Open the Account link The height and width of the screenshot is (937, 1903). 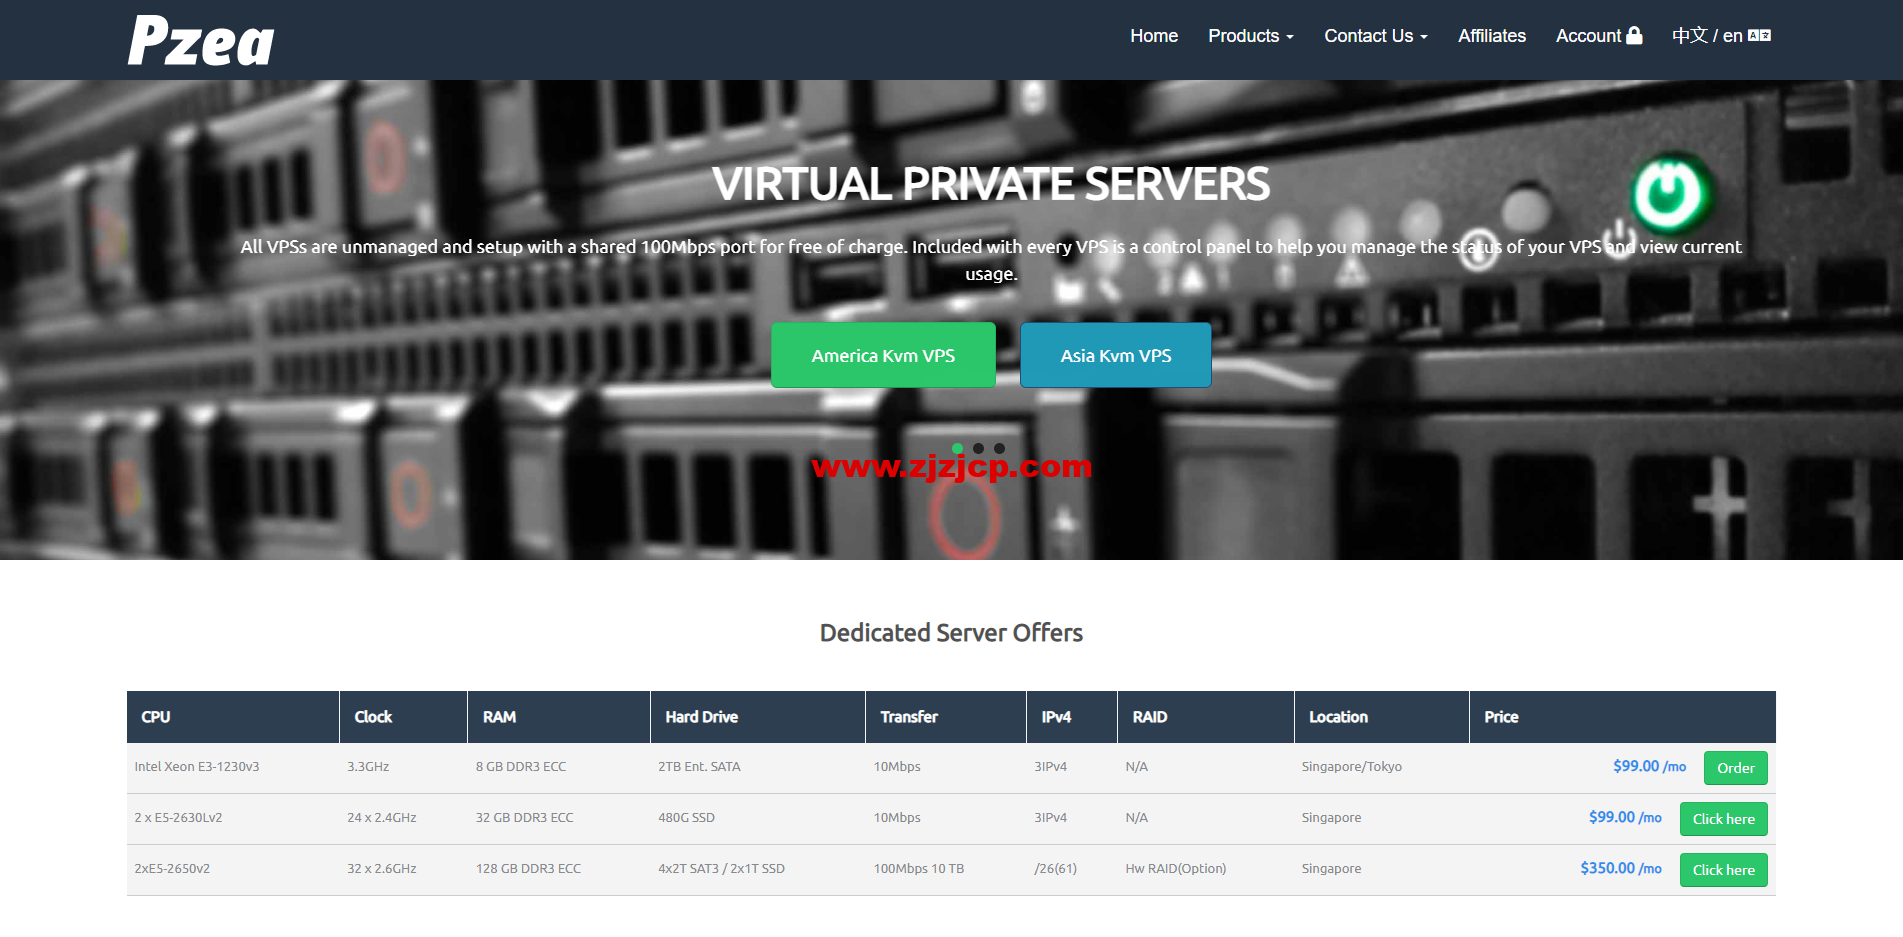[x=1599, y=36]
